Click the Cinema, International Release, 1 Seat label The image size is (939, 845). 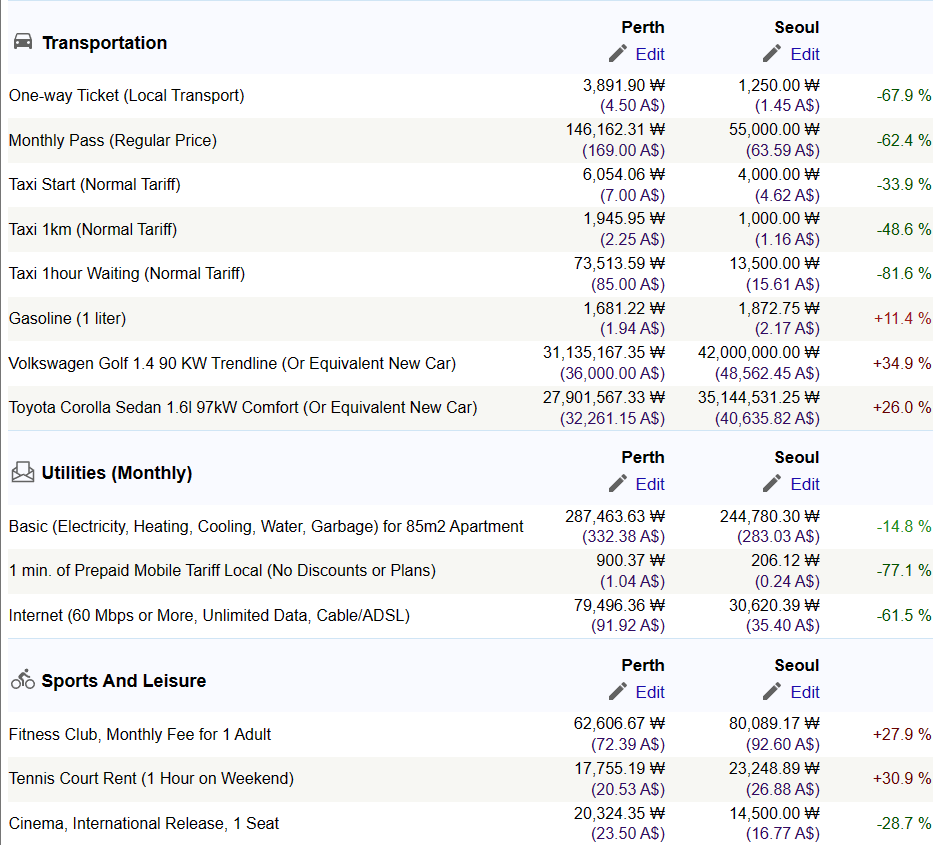click(144, 823)
